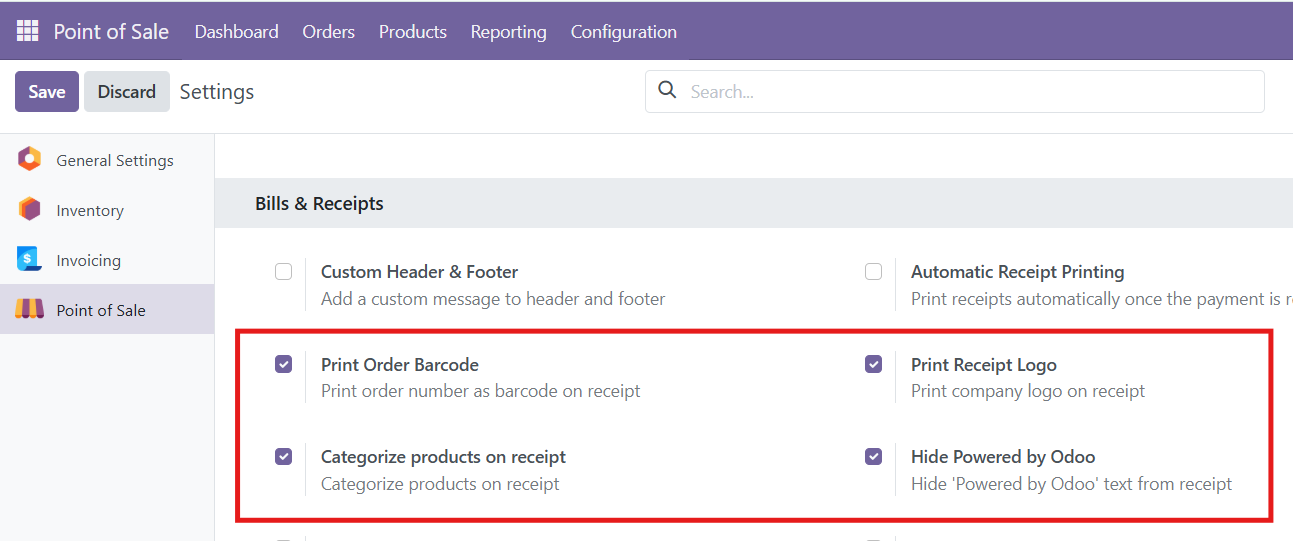The height and width of the screenshot is (541, 1293).
Task: Click the Point of Sale storefront icon
Action: click(x=30, y=310)
